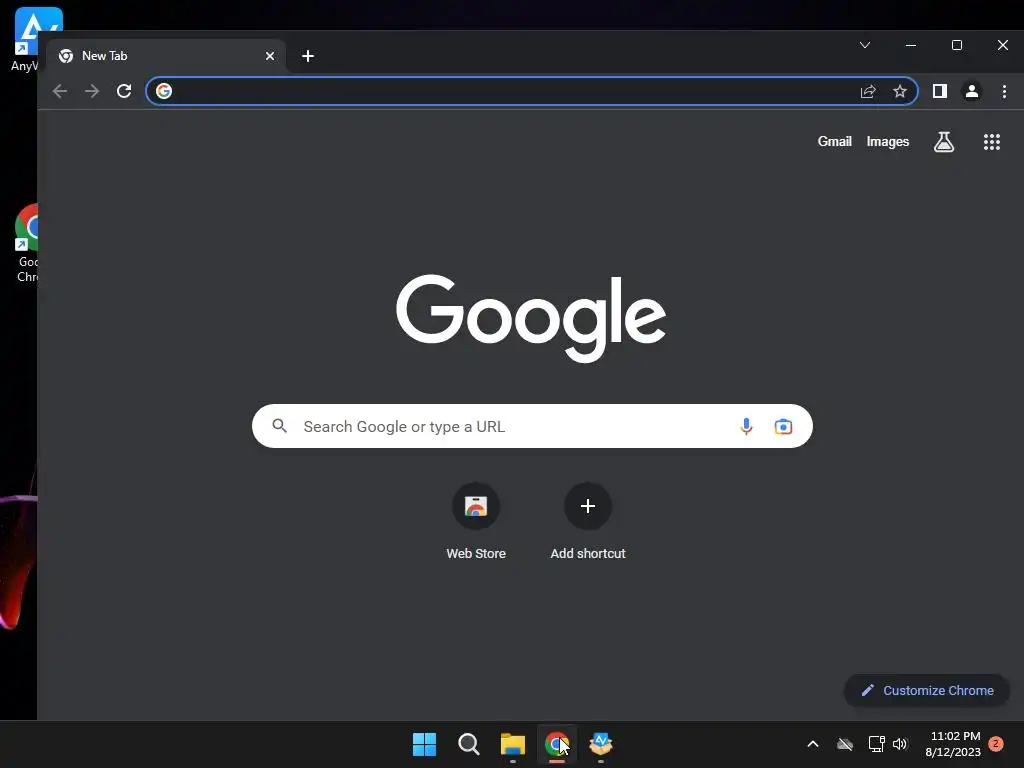Open Windows taskbar search
The width and height of the screenshot is (1024, 768).
pos(468,744)
